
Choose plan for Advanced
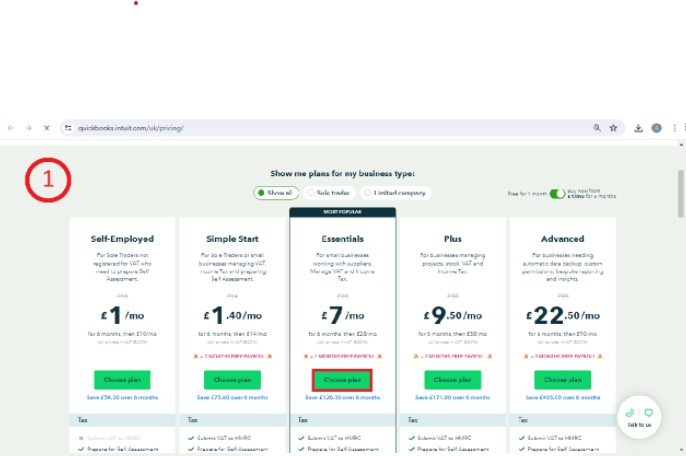click(x=563, y=380)
